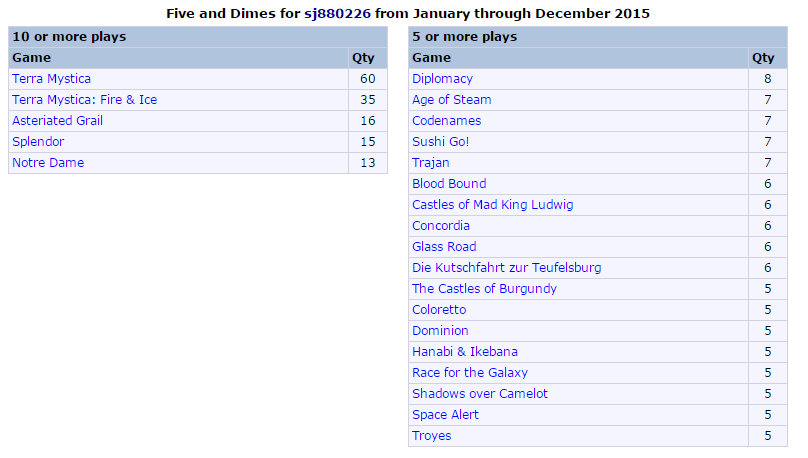Open the Notre Dame game link
This screenshot has height=458, width=808.
coord(48,163)
